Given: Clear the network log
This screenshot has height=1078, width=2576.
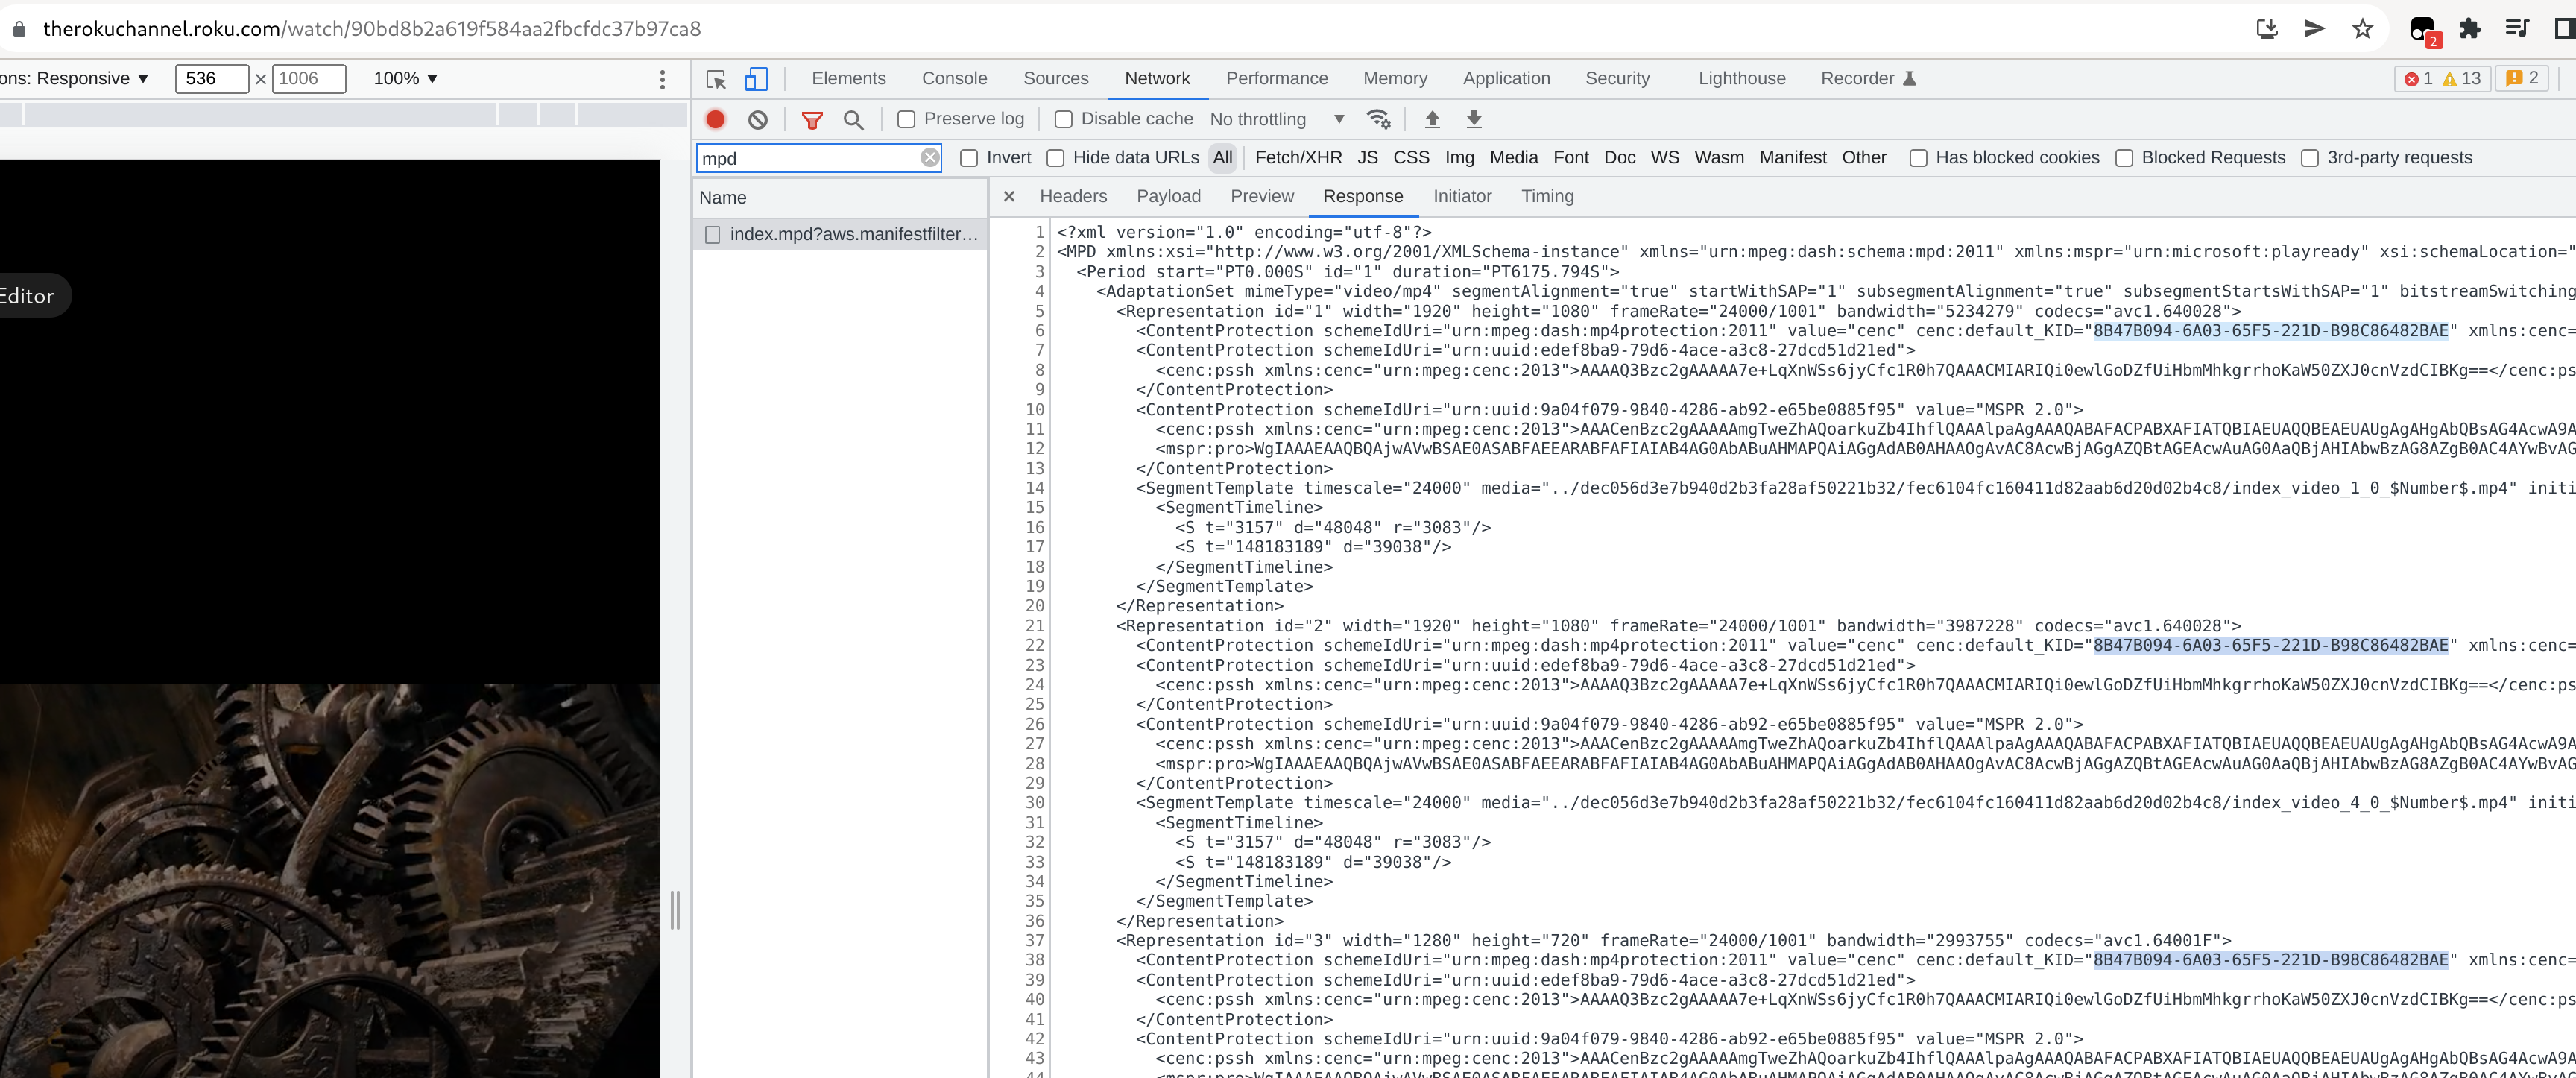Looking at the screenshot, I should tap(758, 119).
